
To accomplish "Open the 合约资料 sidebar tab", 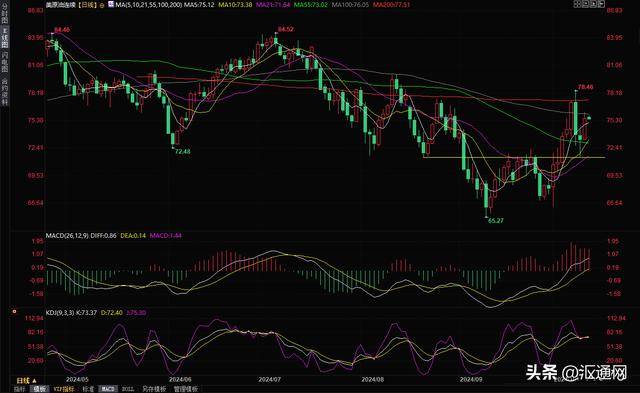I will (5, 92).
